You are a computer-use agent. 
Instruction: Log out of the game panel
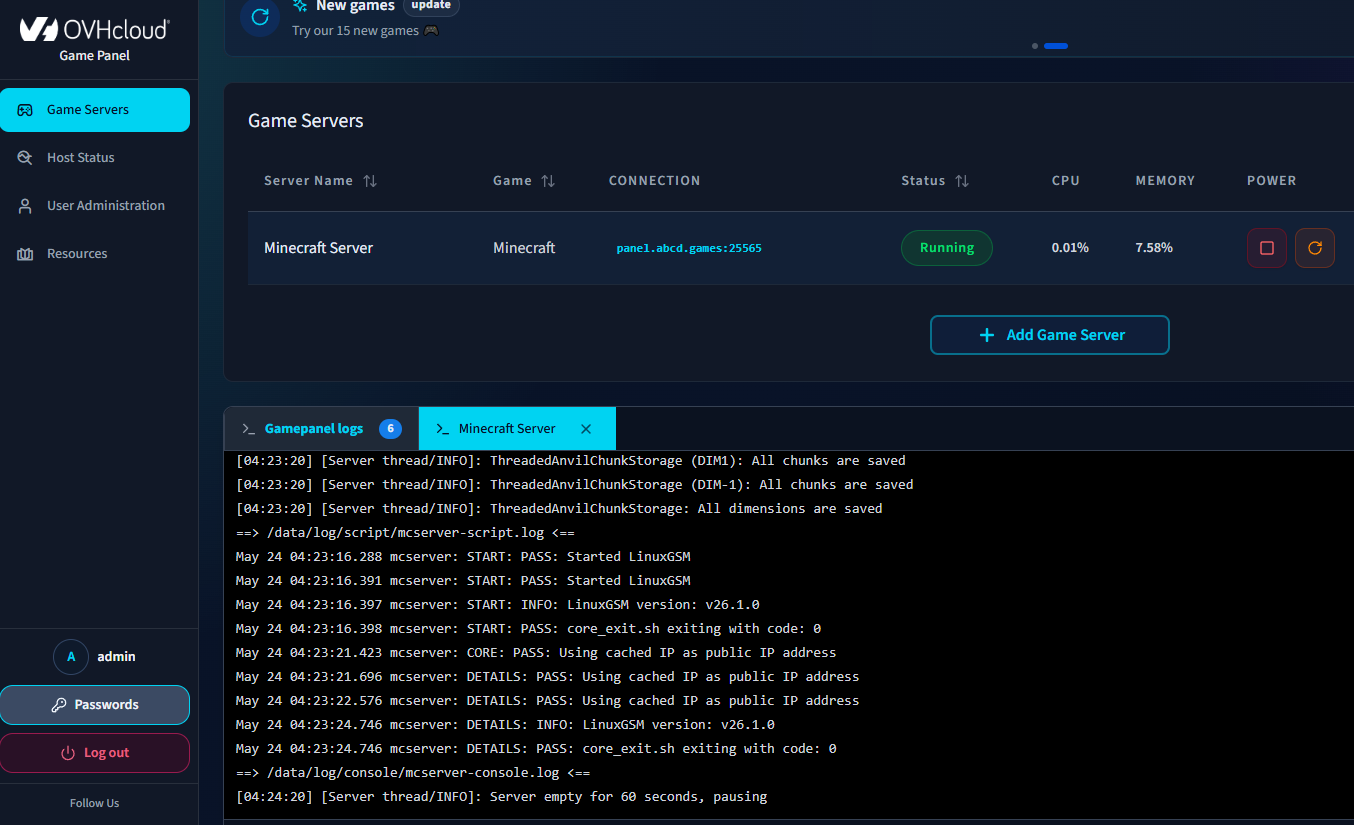95,753
